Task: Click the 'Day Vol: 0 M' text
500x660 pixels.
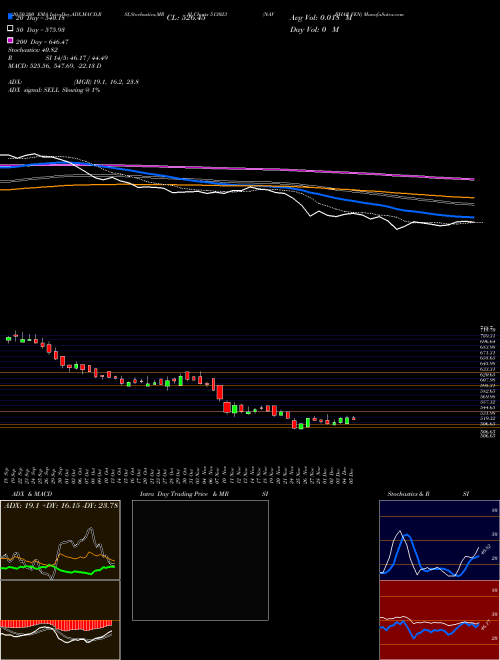Action: (314, 30)
